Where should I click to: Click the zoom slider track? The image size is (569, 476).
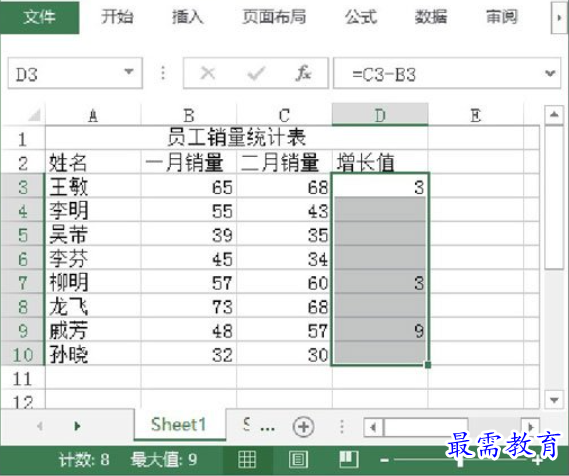click(461, 461)
